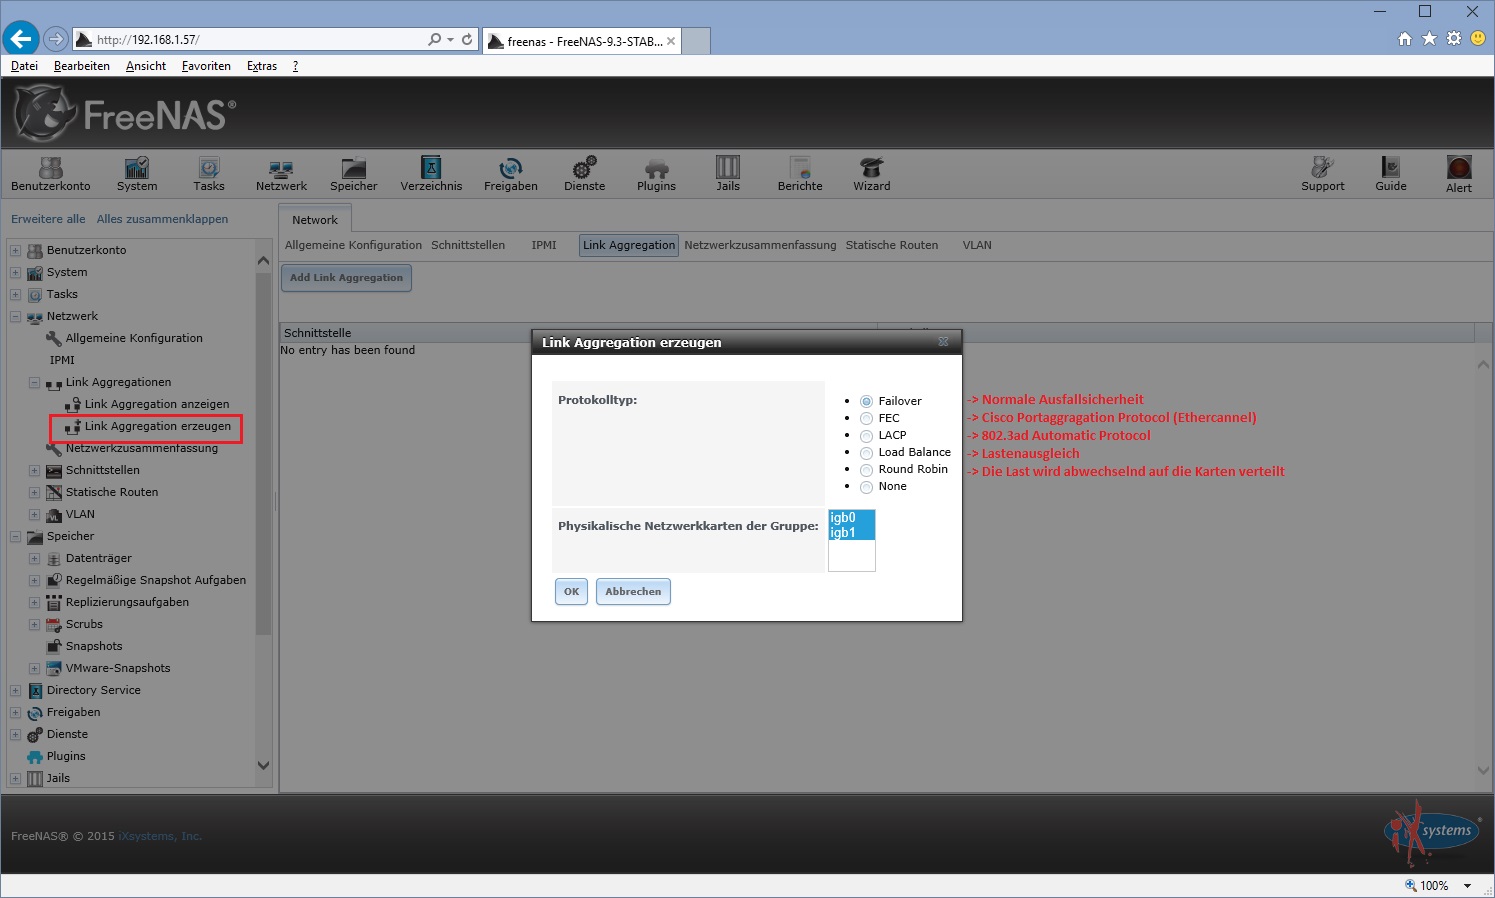Collapse the Netzwerk tree node
Screen dimensions: 1495x898
(x=15, y=316)
